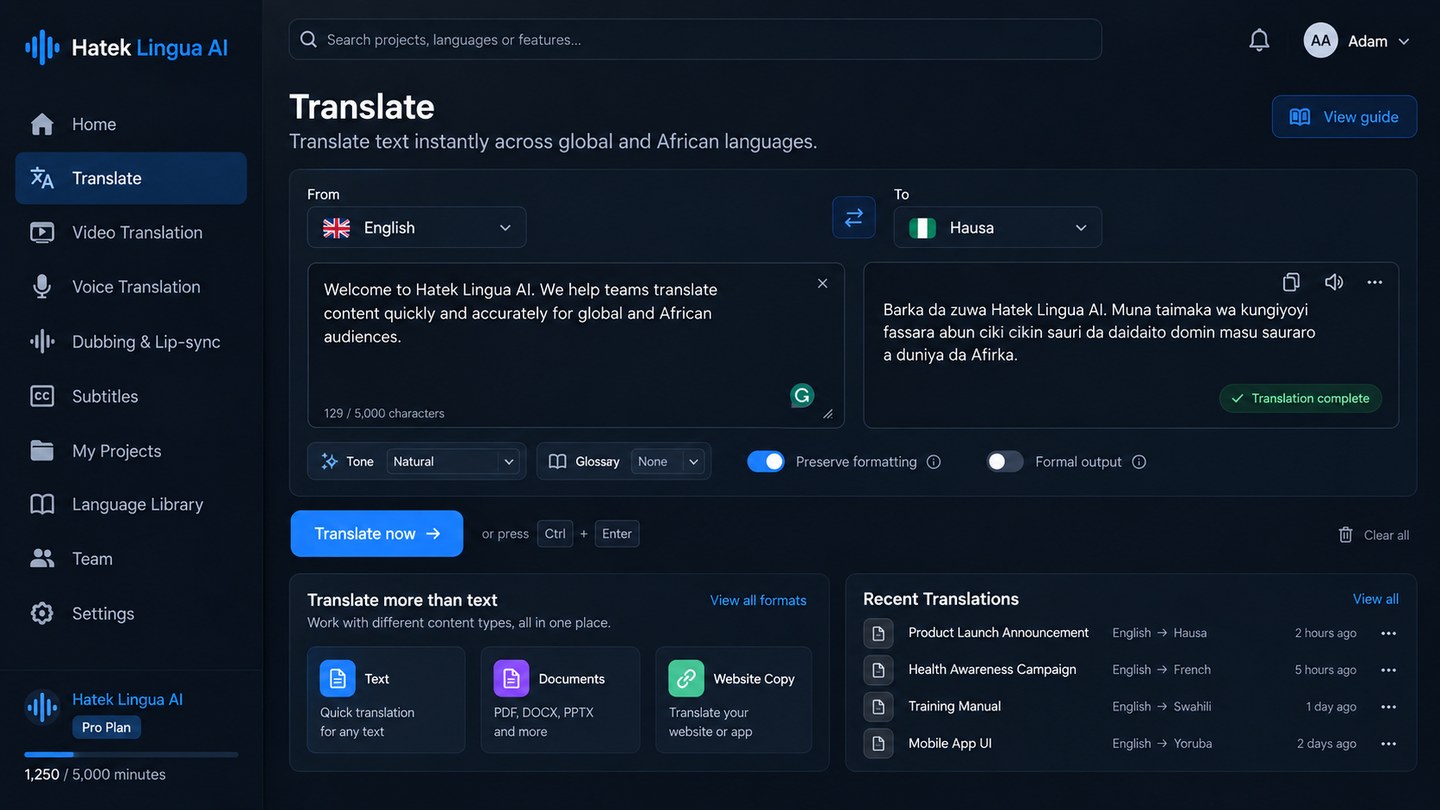Open Team page in sidebar

(x=131, y=559)
